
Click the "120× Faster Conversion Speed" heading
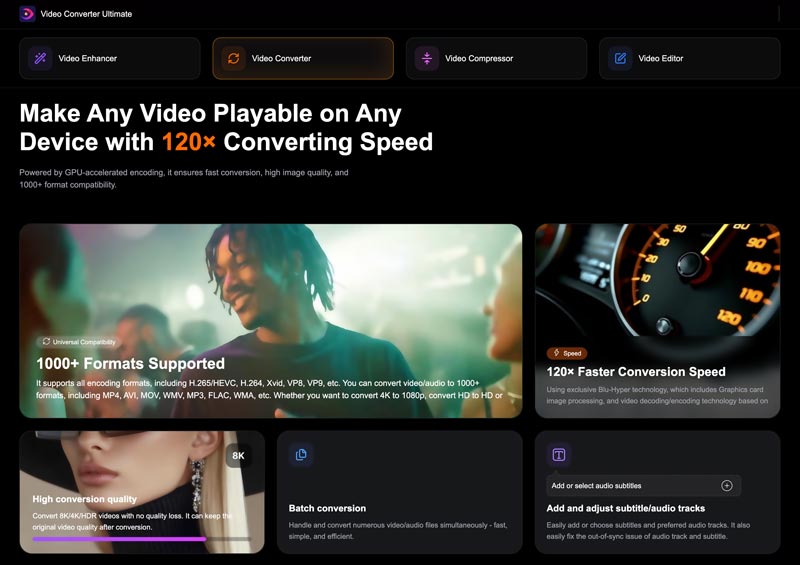click(636, 372)
